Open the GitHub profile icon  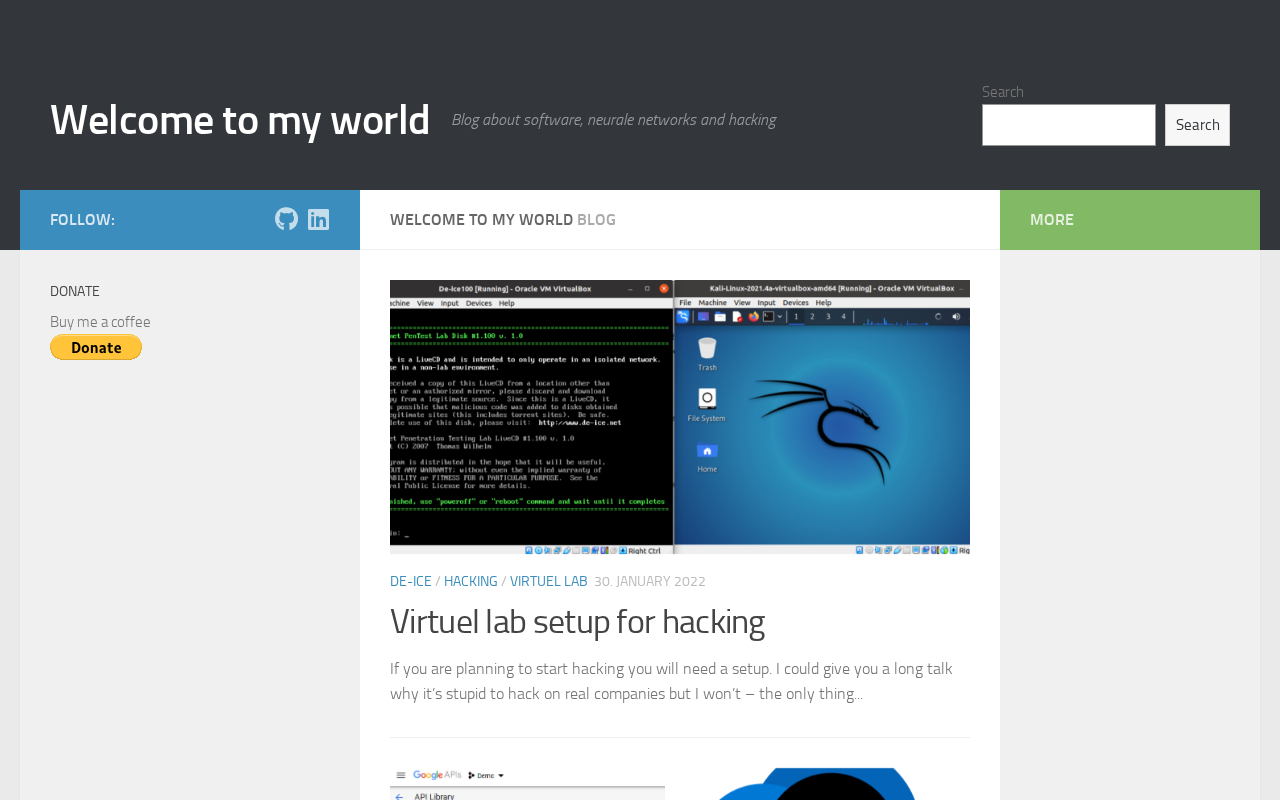coord(286,219)
